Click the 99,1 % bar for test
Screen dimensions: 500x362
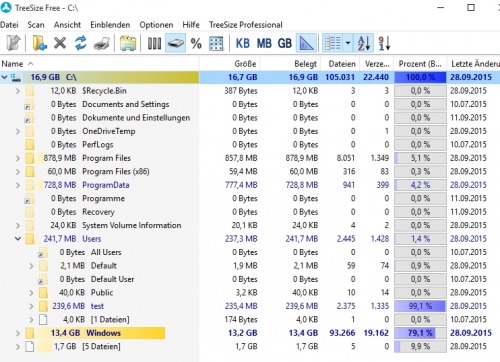pyautogui.click(x=420, y=306)
